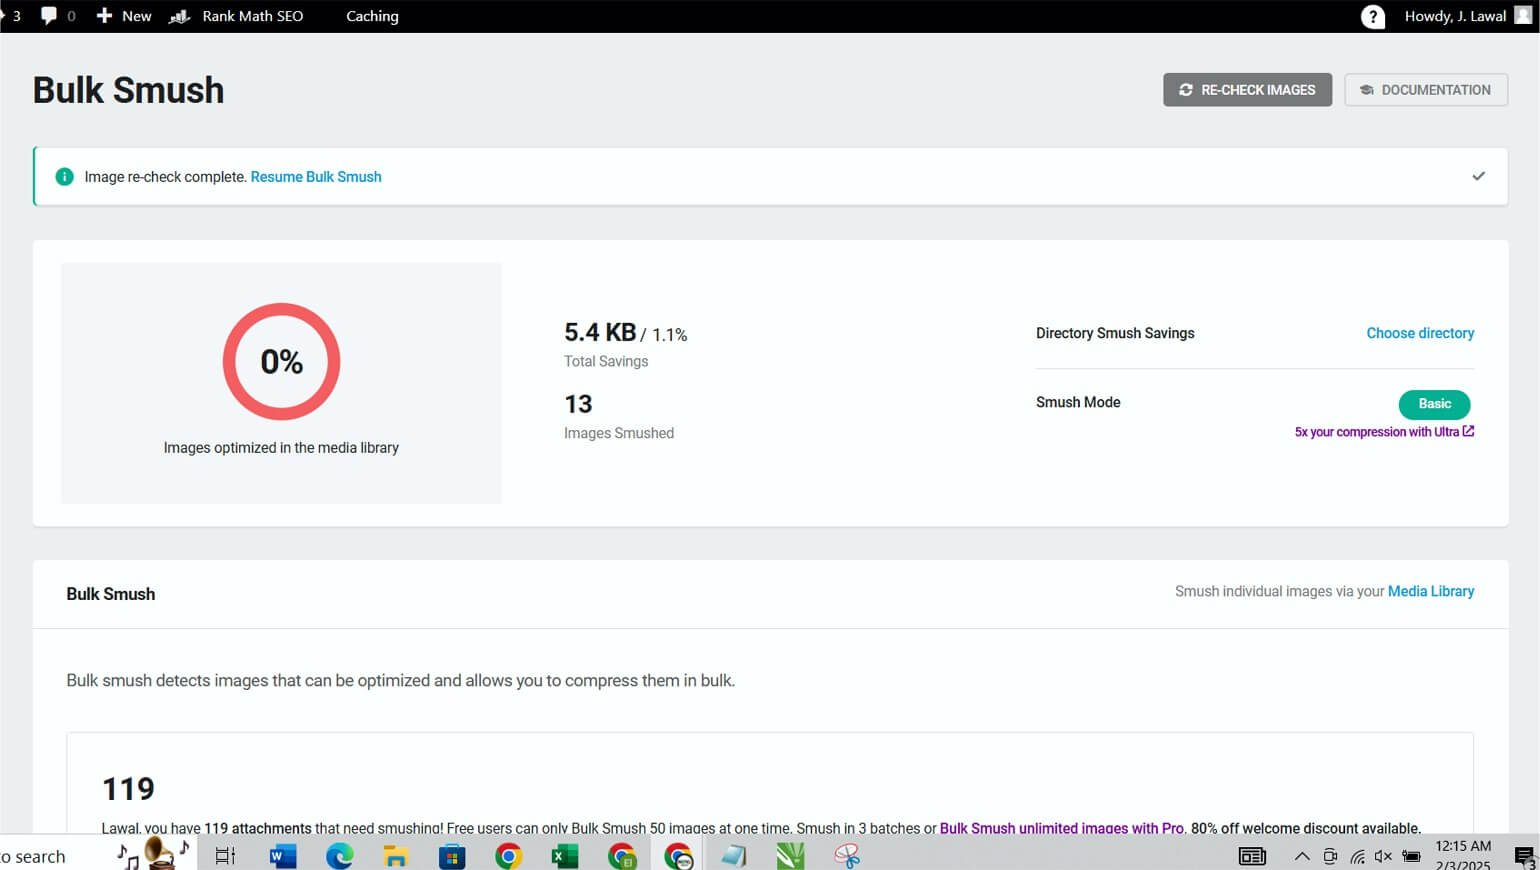Show hidden system tray icons
The image size is (1540, 870).
[x=1302, y=856]
